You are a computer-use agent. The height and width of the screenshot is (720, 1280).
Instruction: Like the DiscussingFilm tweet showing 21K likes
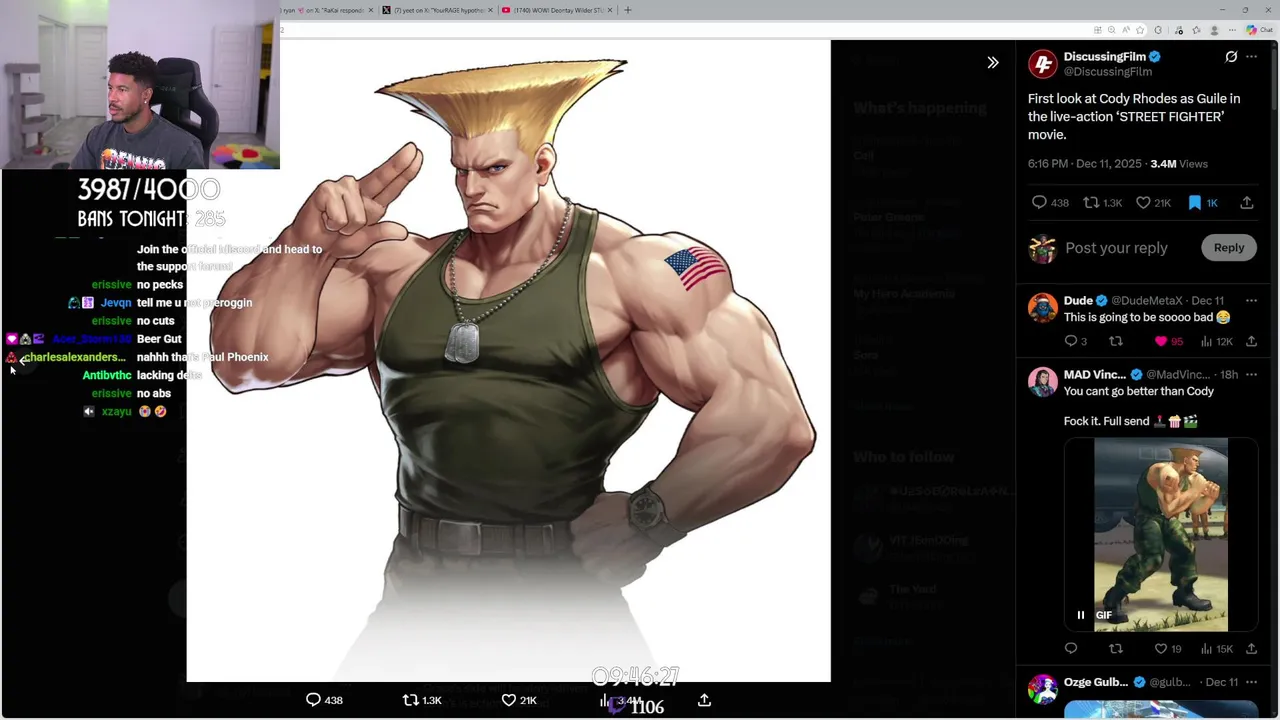click(x=1153, y=202)
